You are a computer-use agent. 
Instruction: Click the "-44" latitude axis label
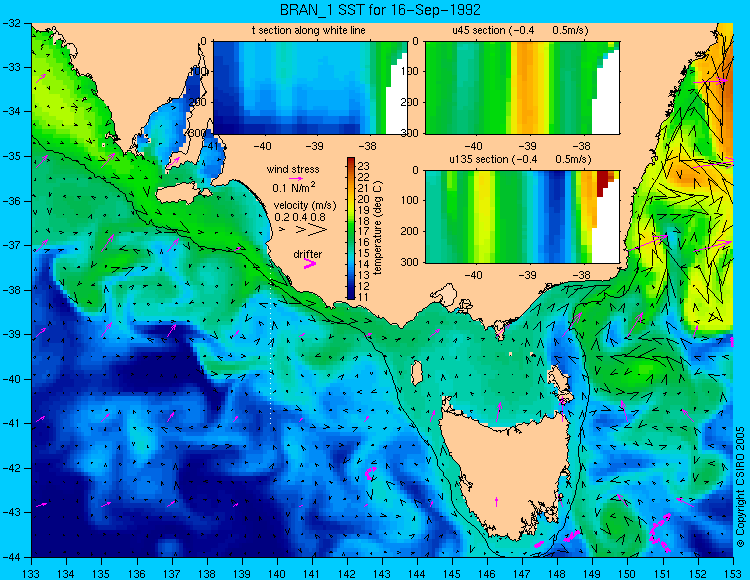click(x=11, y=557)
